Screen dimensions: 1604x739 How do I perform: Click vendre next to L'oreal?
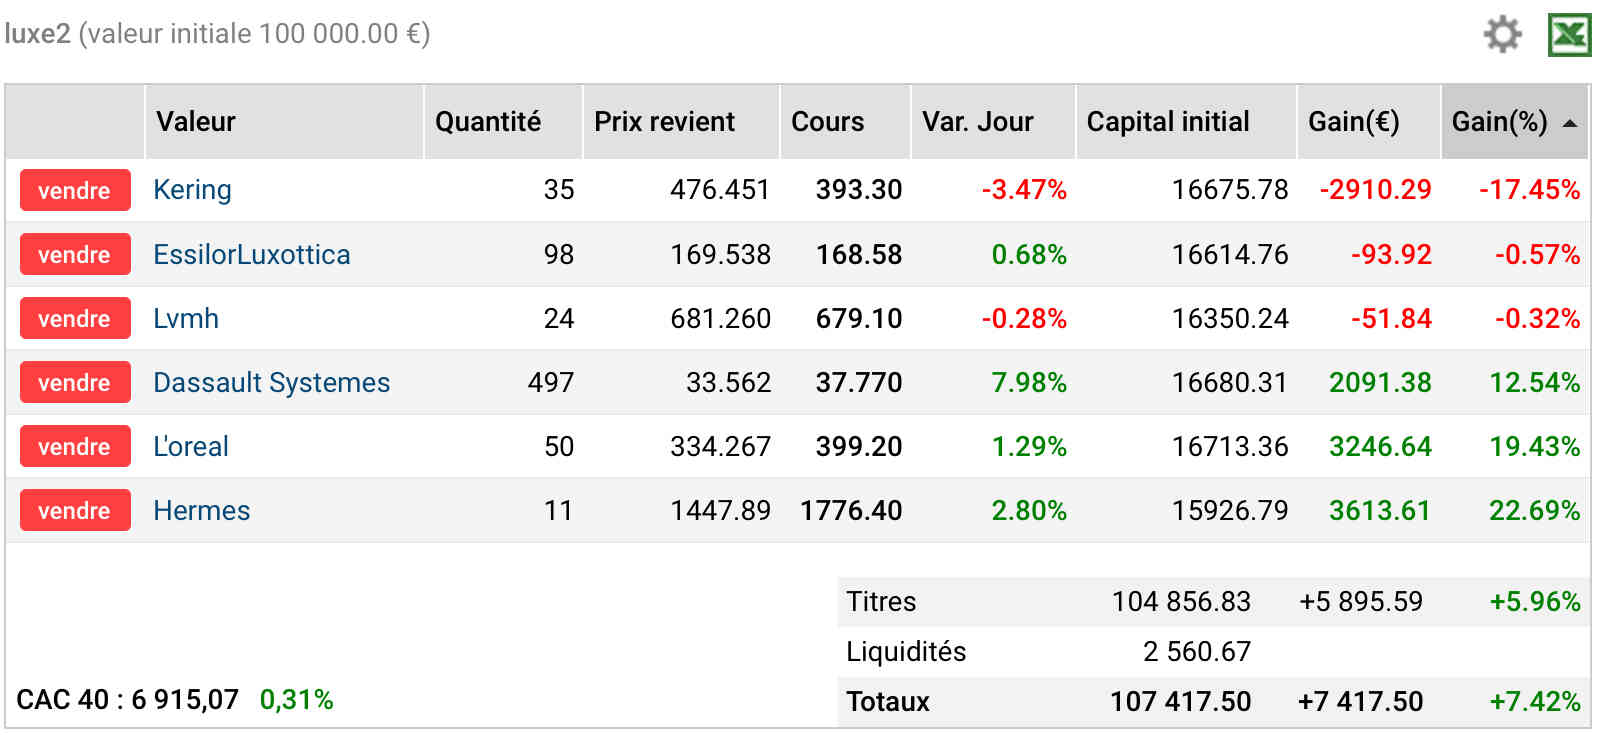[x=75, y=446]
